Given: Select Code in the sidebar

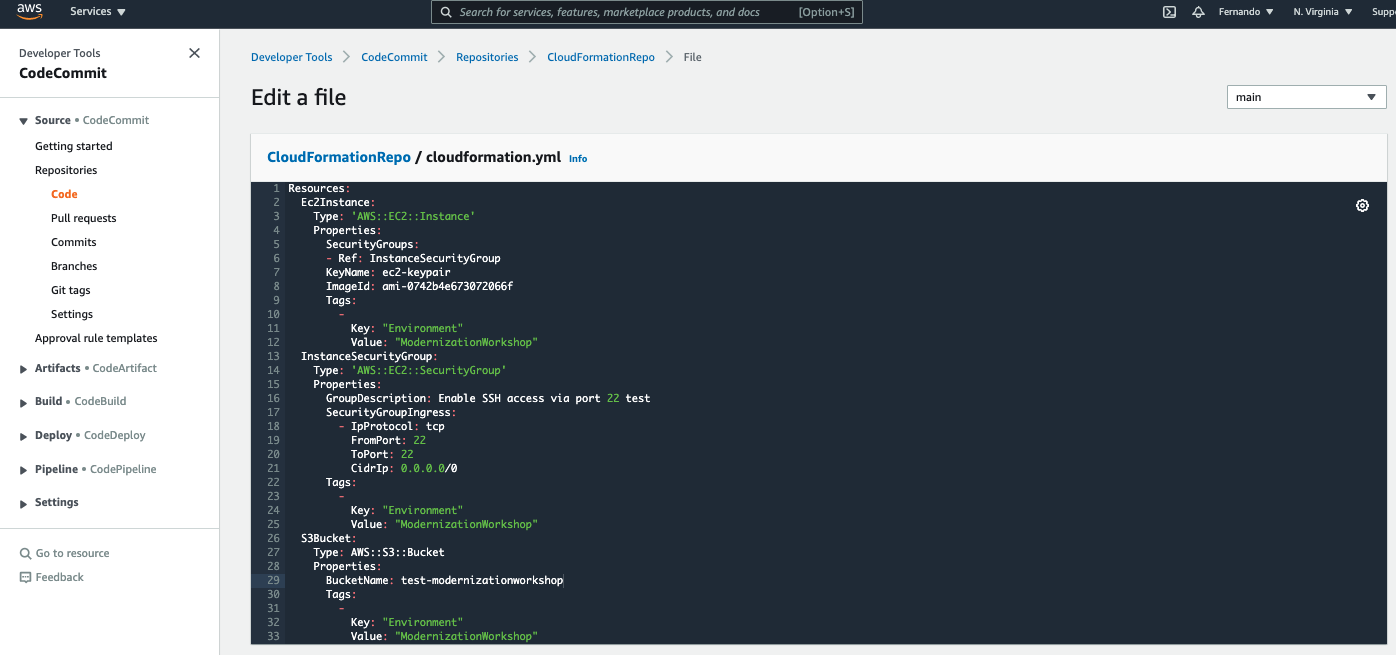Looking at the screenshot, I should (64, 194).
